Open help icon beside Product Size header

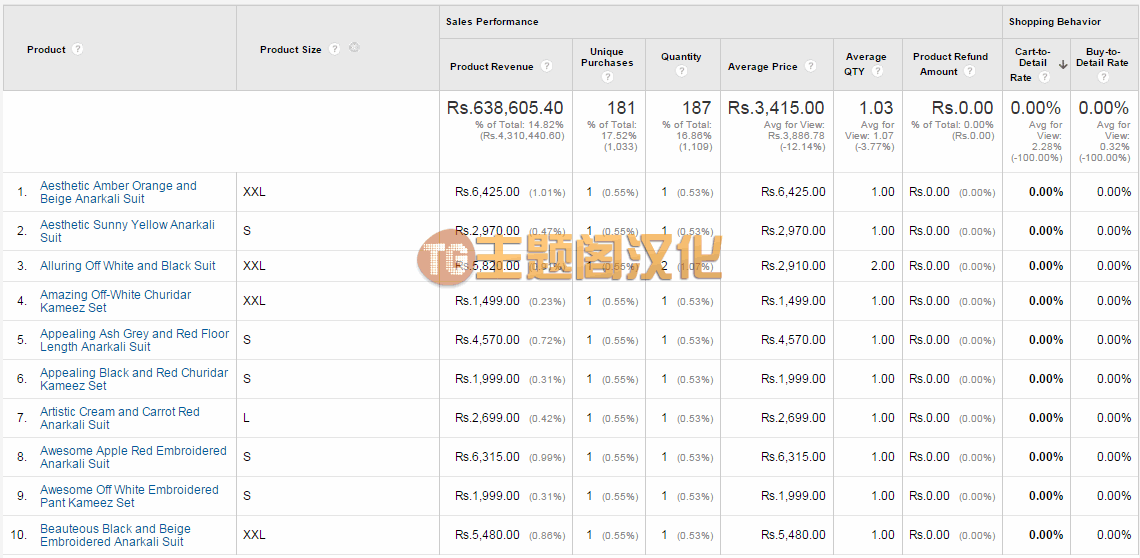(x=334, y=49)
